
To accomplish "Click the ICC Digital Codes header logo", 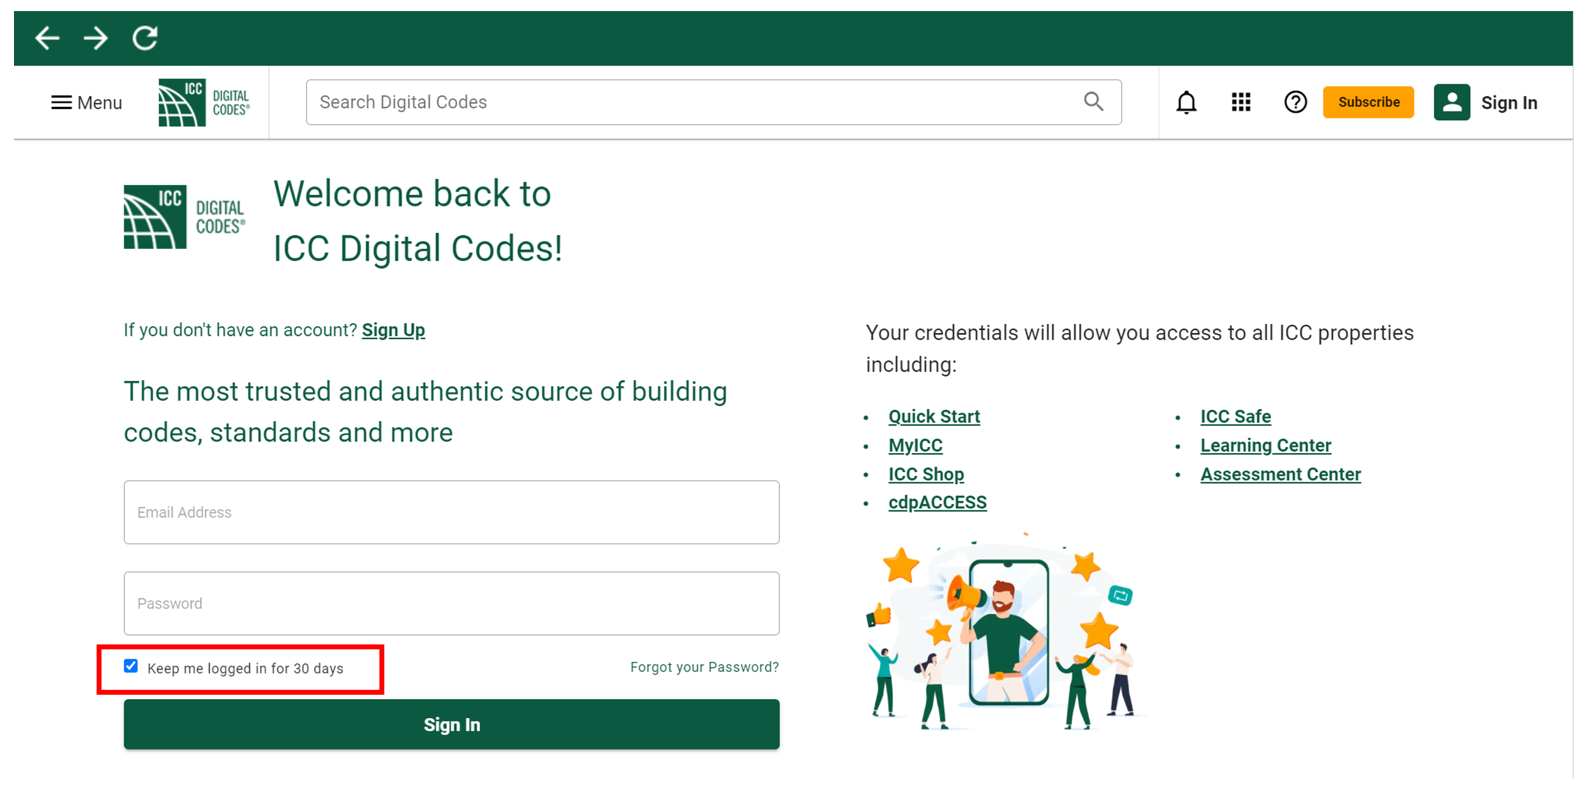I will (204, 102).
